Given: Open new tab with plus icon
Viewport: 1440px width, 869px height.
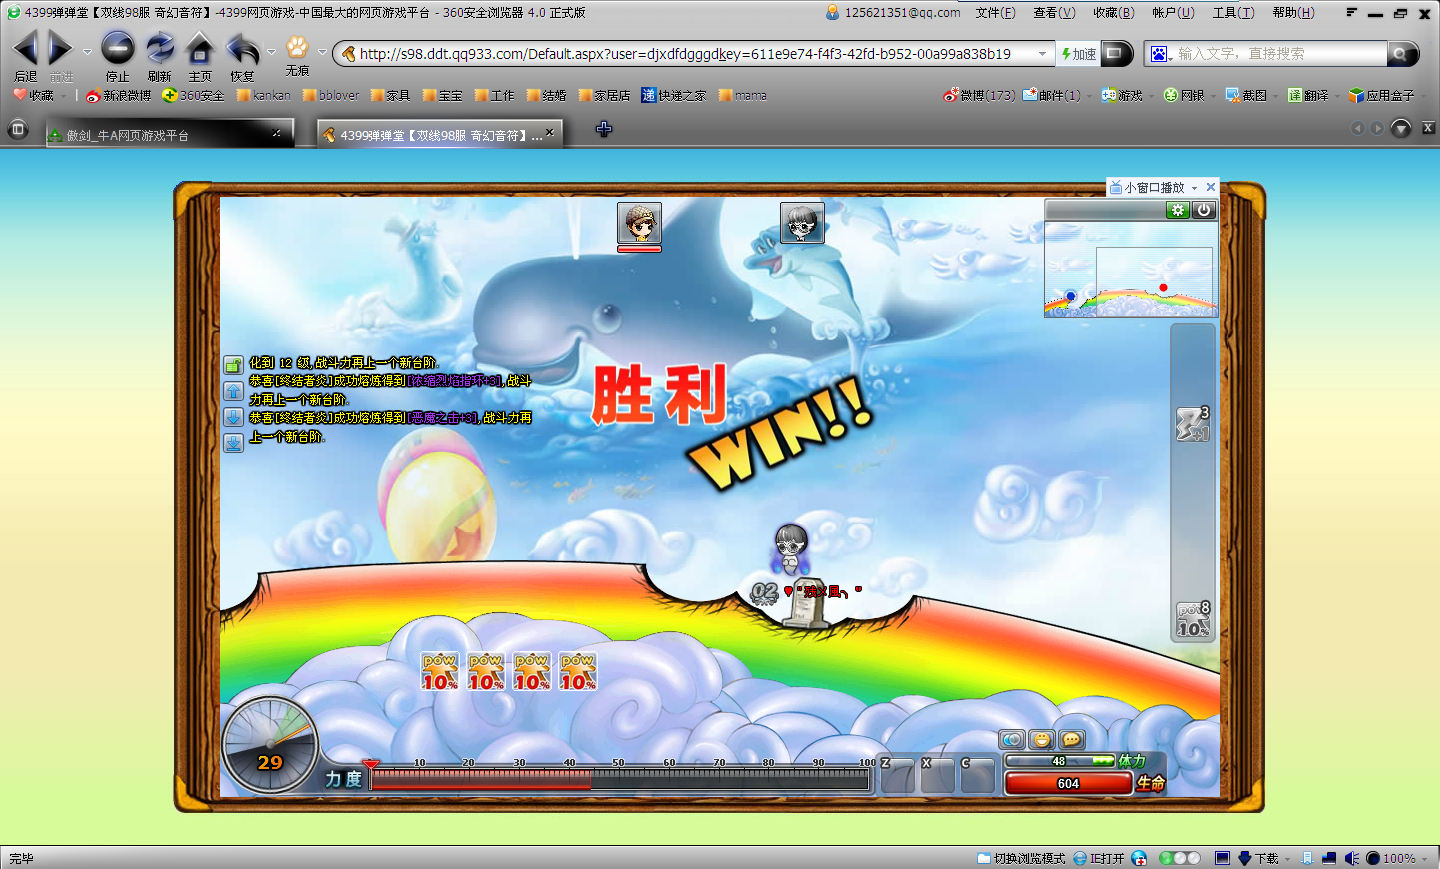Looking at the screenshot, I should [x=603, y=129].
